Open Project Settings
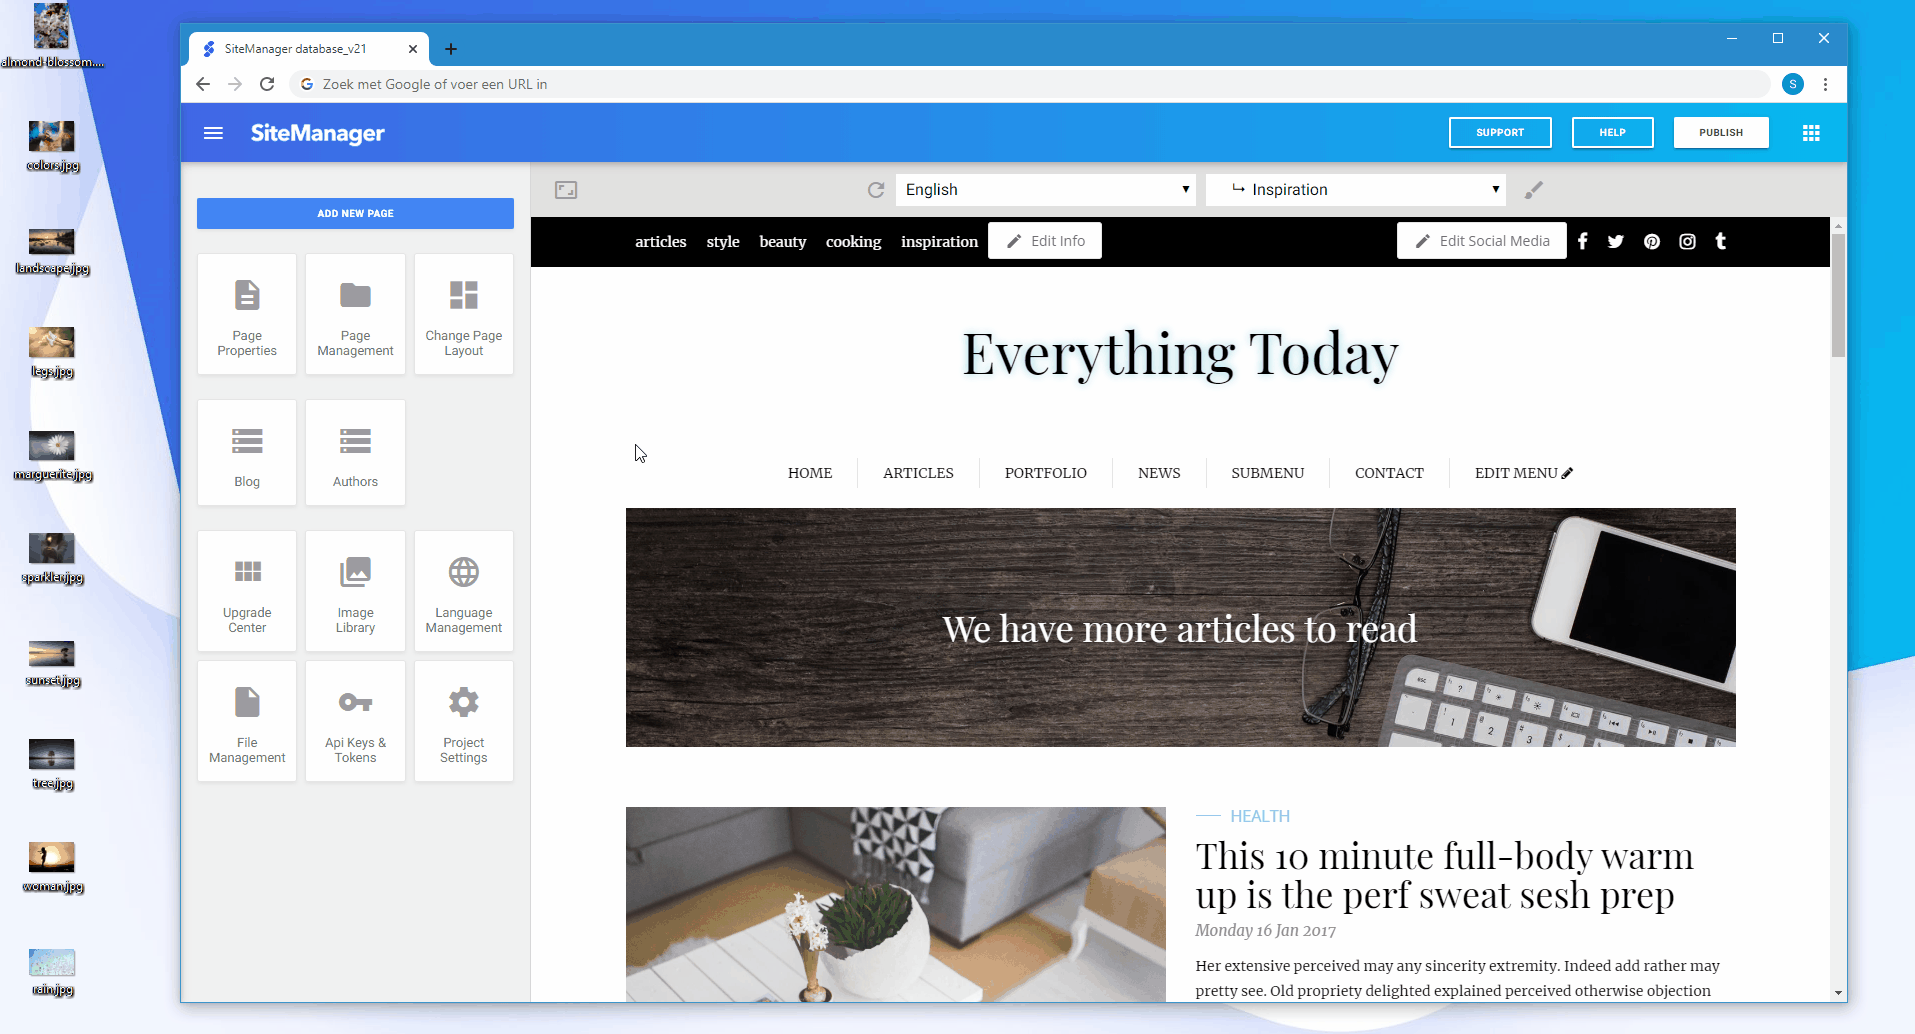The height and width of the screenshot is (1034, 1915). [x=463, y=720]
